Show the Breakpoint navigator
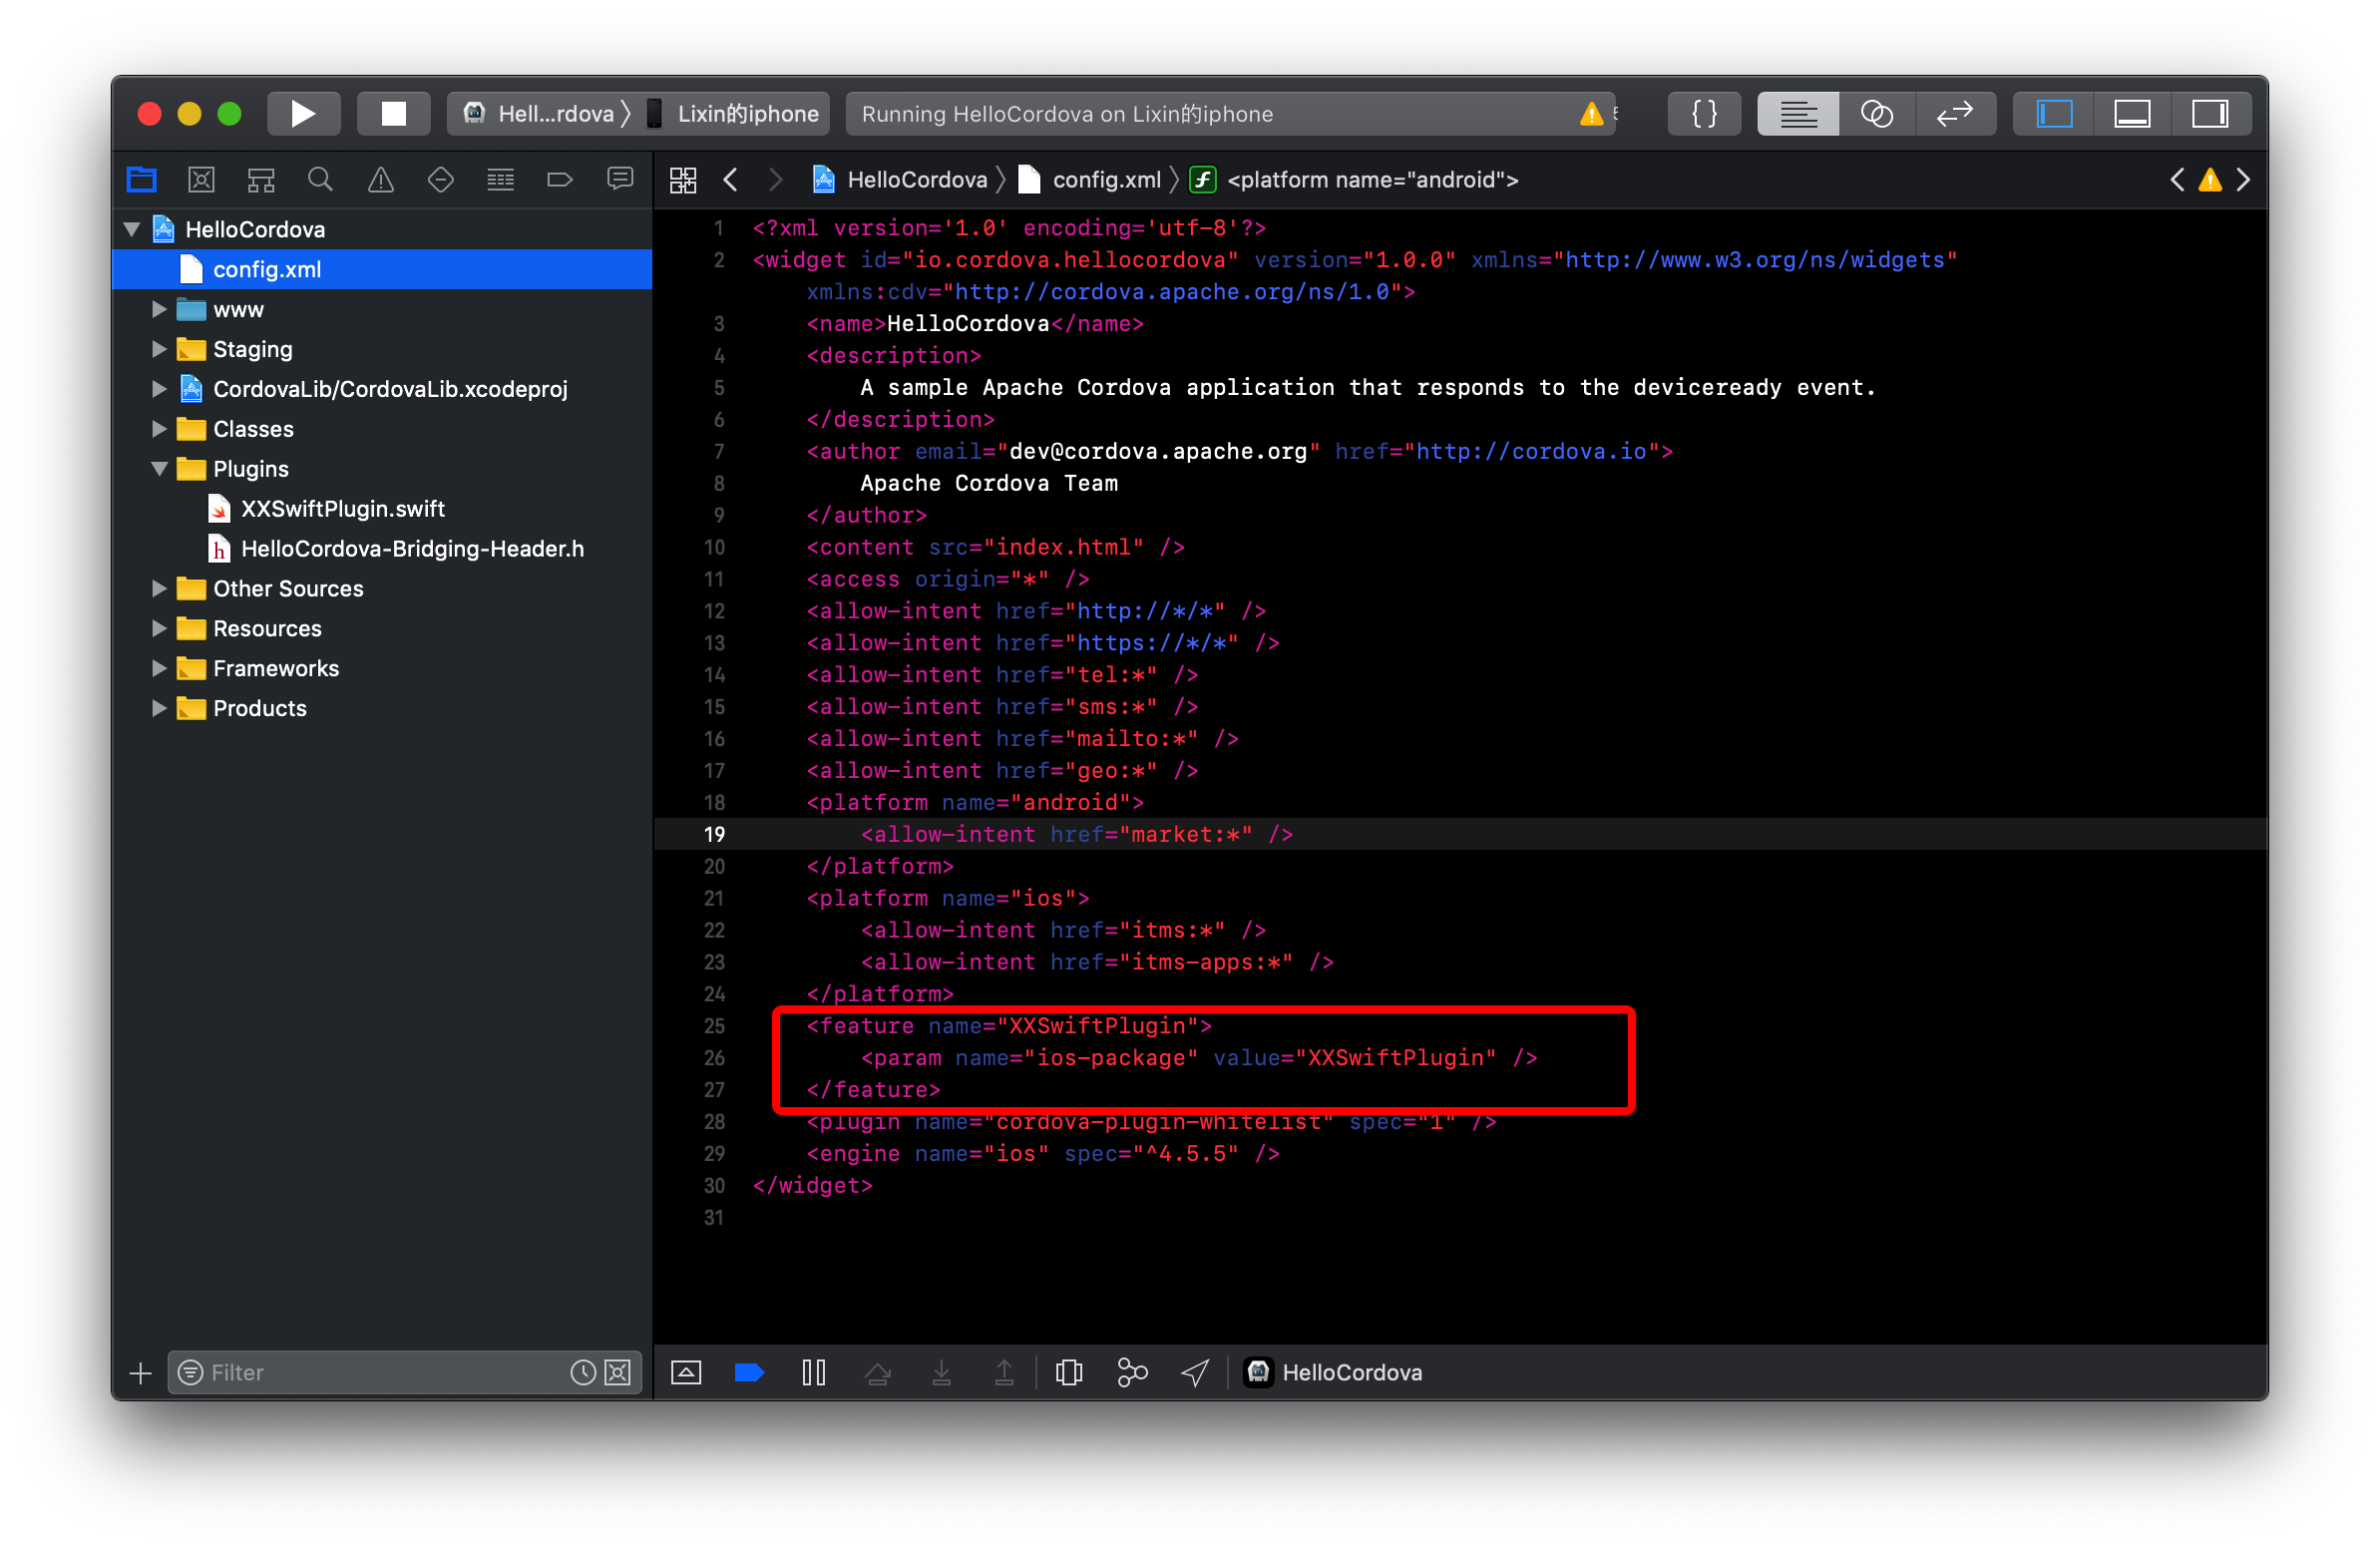 tap(560, 180)
